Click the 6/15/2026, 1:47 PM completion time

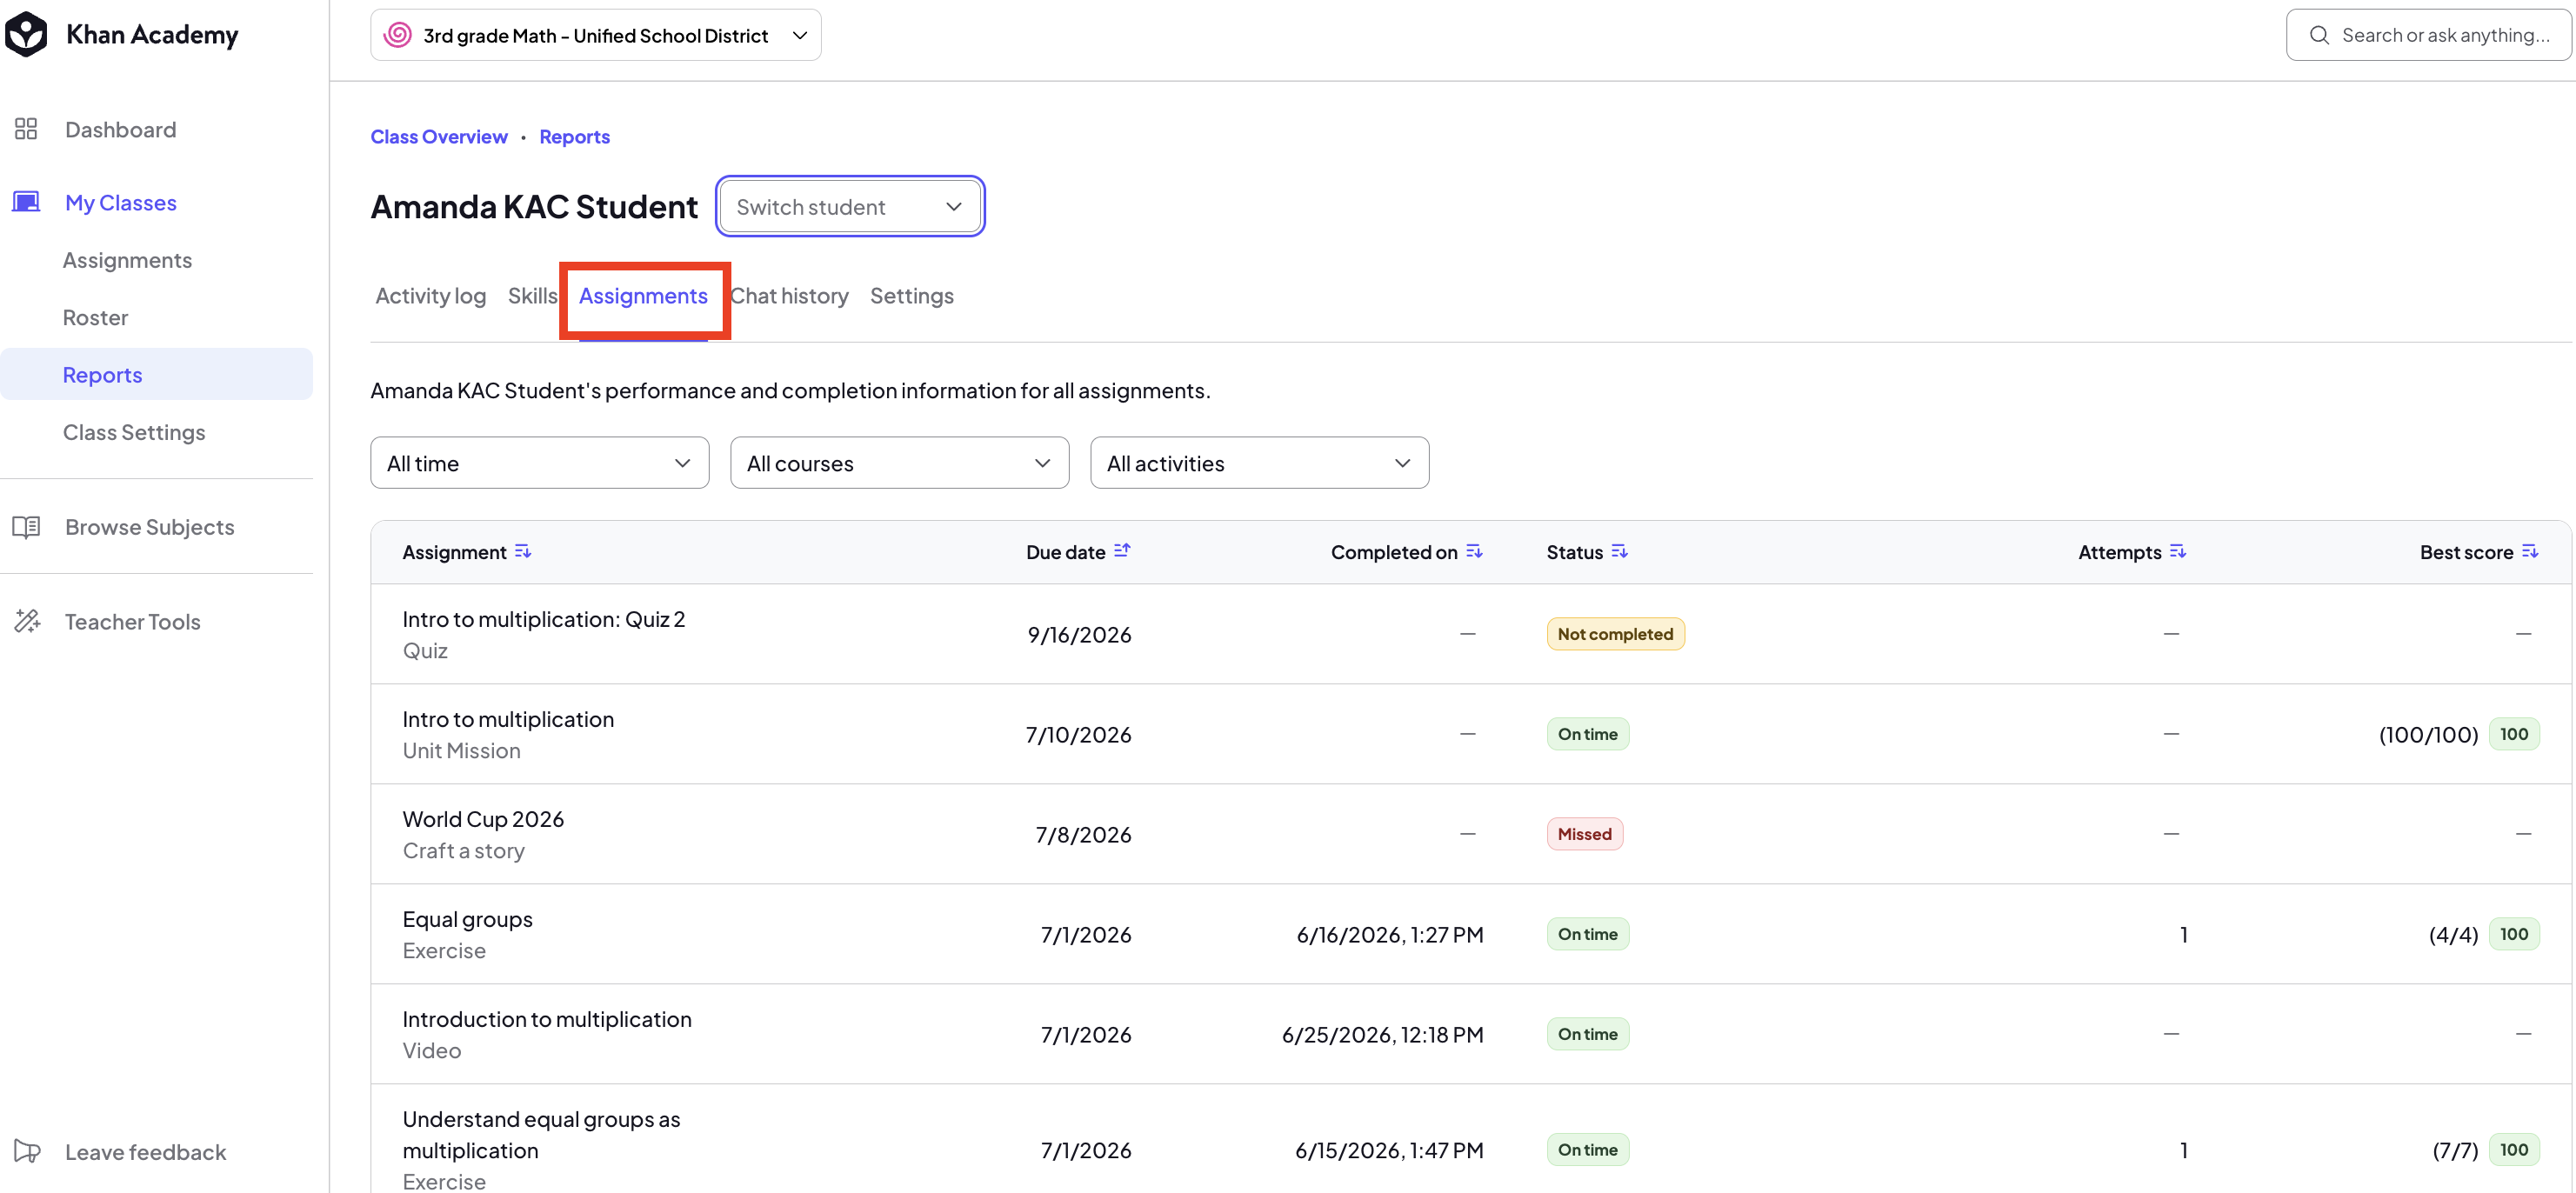[x=1389, y=1150]
